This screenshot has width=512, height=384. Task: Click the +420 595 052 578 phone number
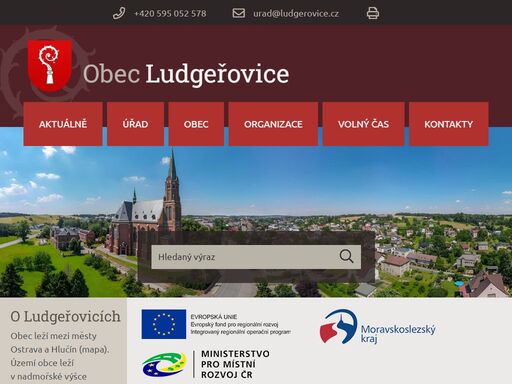[x=170, y=14]
